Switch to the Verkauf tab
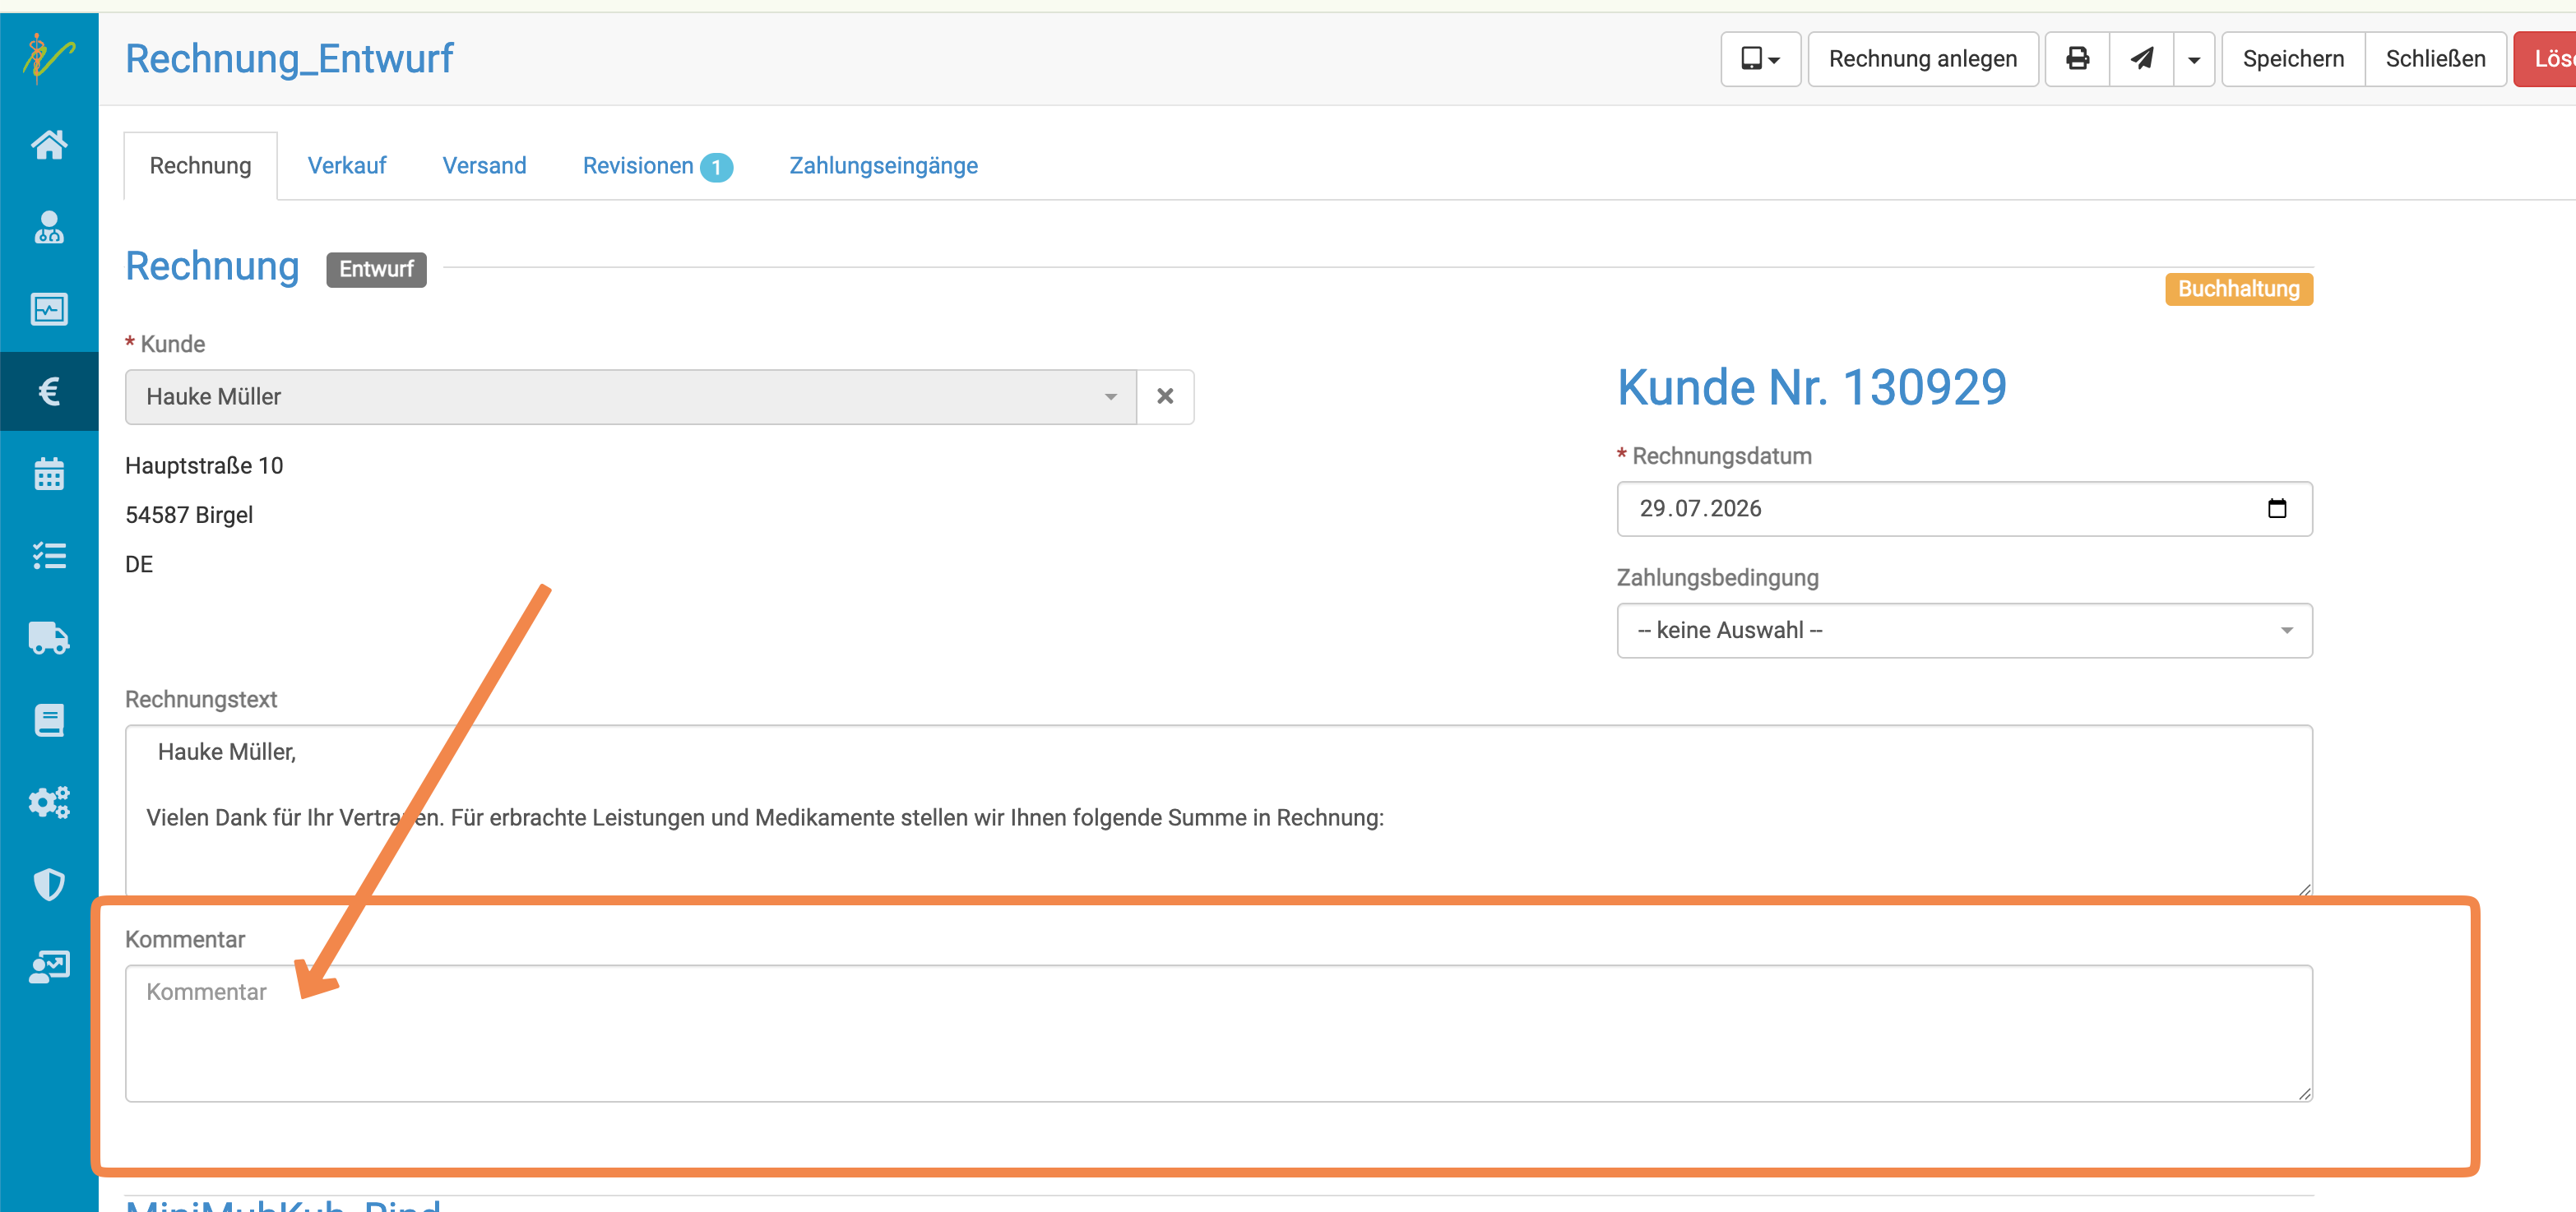This screenshot has height=1212, width=2576. coord(347,166)
